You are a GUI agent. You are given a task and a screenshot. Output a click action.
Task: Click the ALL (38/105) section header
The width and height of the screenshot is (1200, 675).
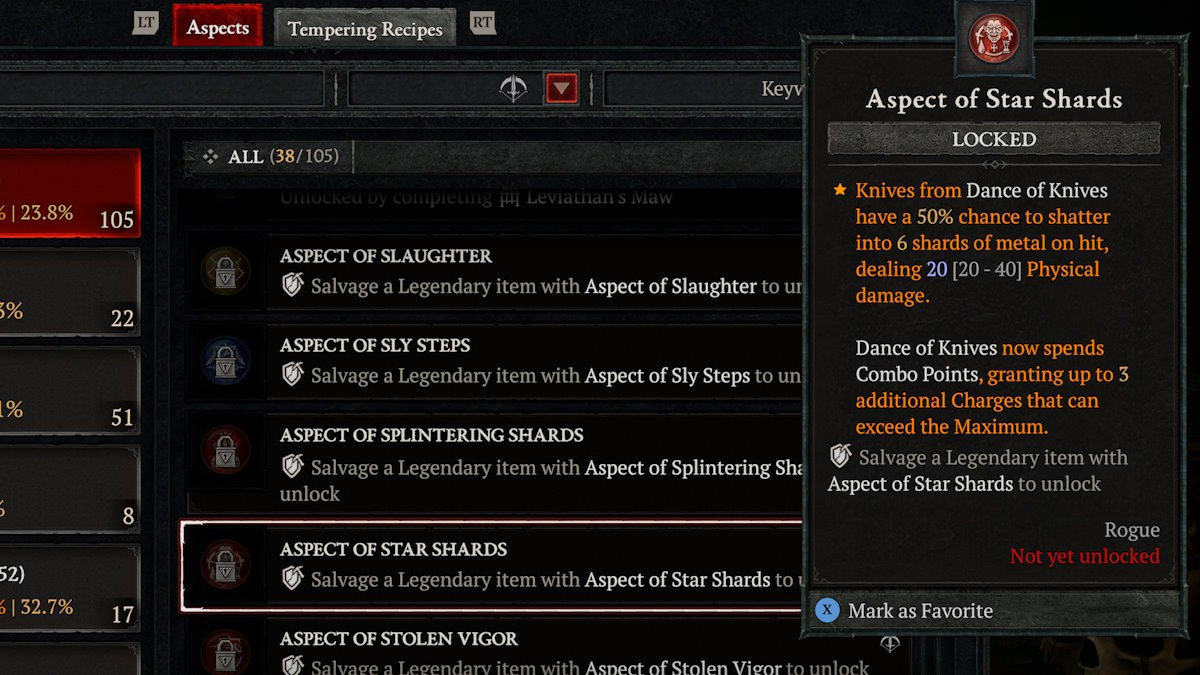(270, 157)
